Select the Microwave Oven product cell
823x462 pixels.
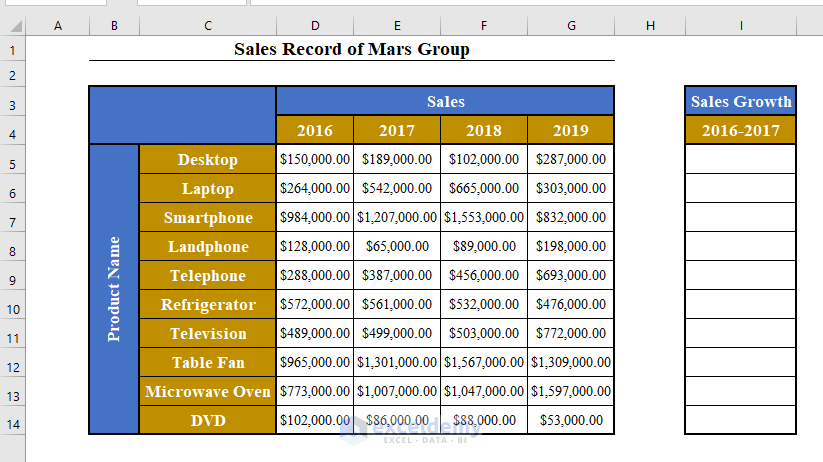(207, 391)
